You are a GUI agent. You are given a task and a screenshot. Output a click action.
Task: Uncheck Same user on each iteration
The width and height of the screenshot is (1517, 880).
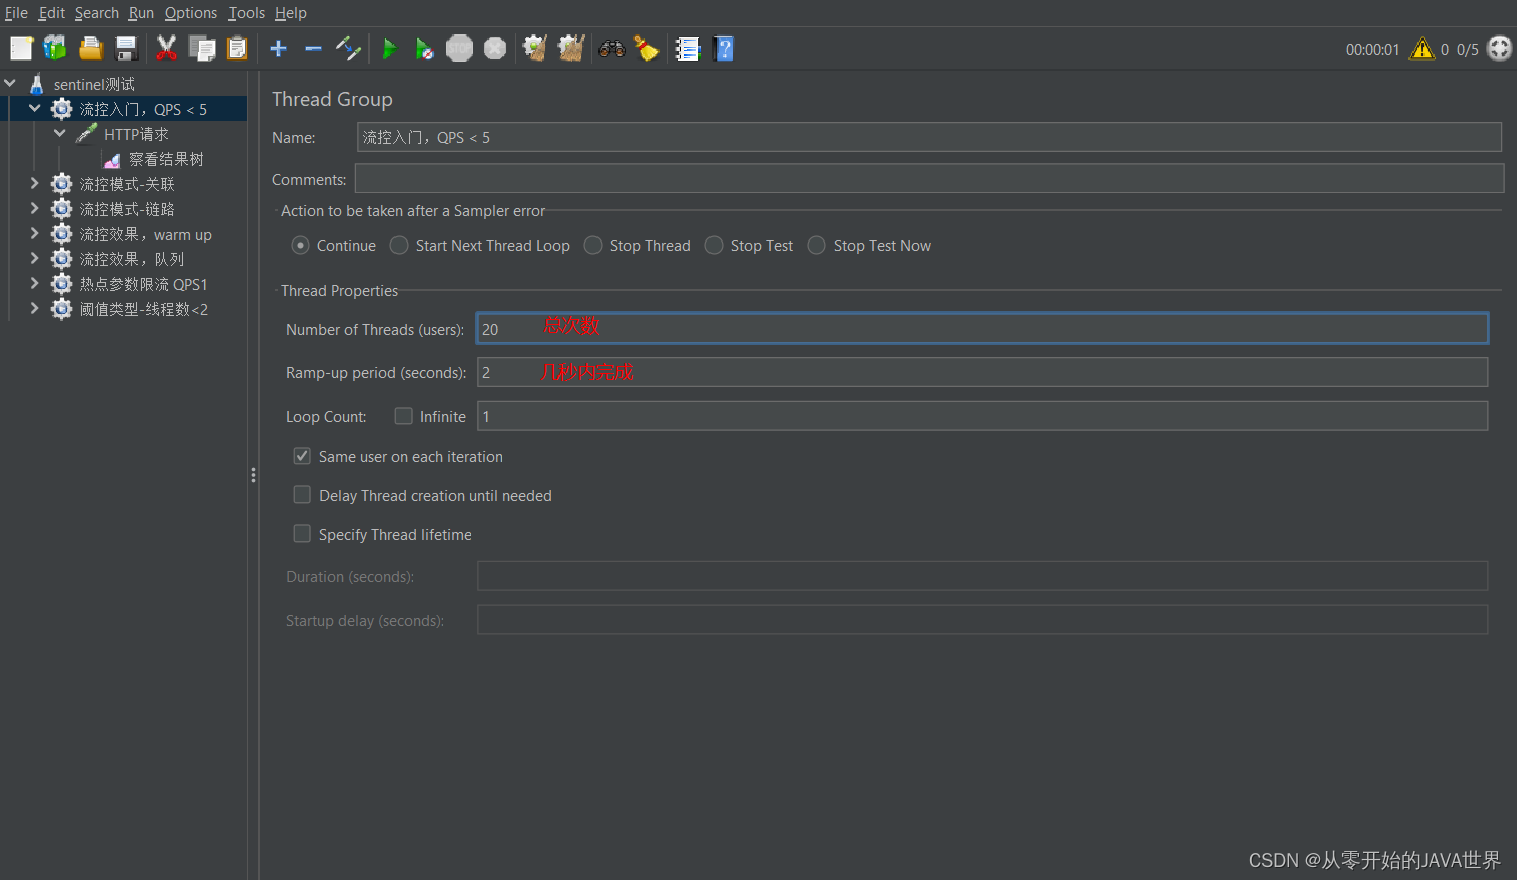coord(302,455)
